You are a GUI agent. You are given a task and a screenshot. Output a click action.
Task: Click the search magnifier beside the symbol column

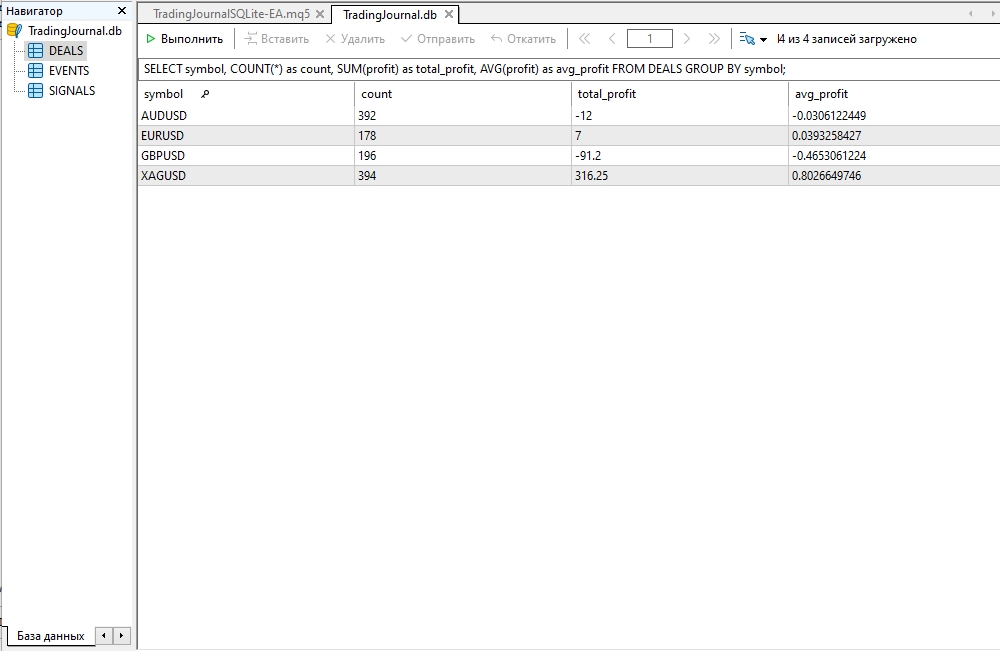(207, 93)
